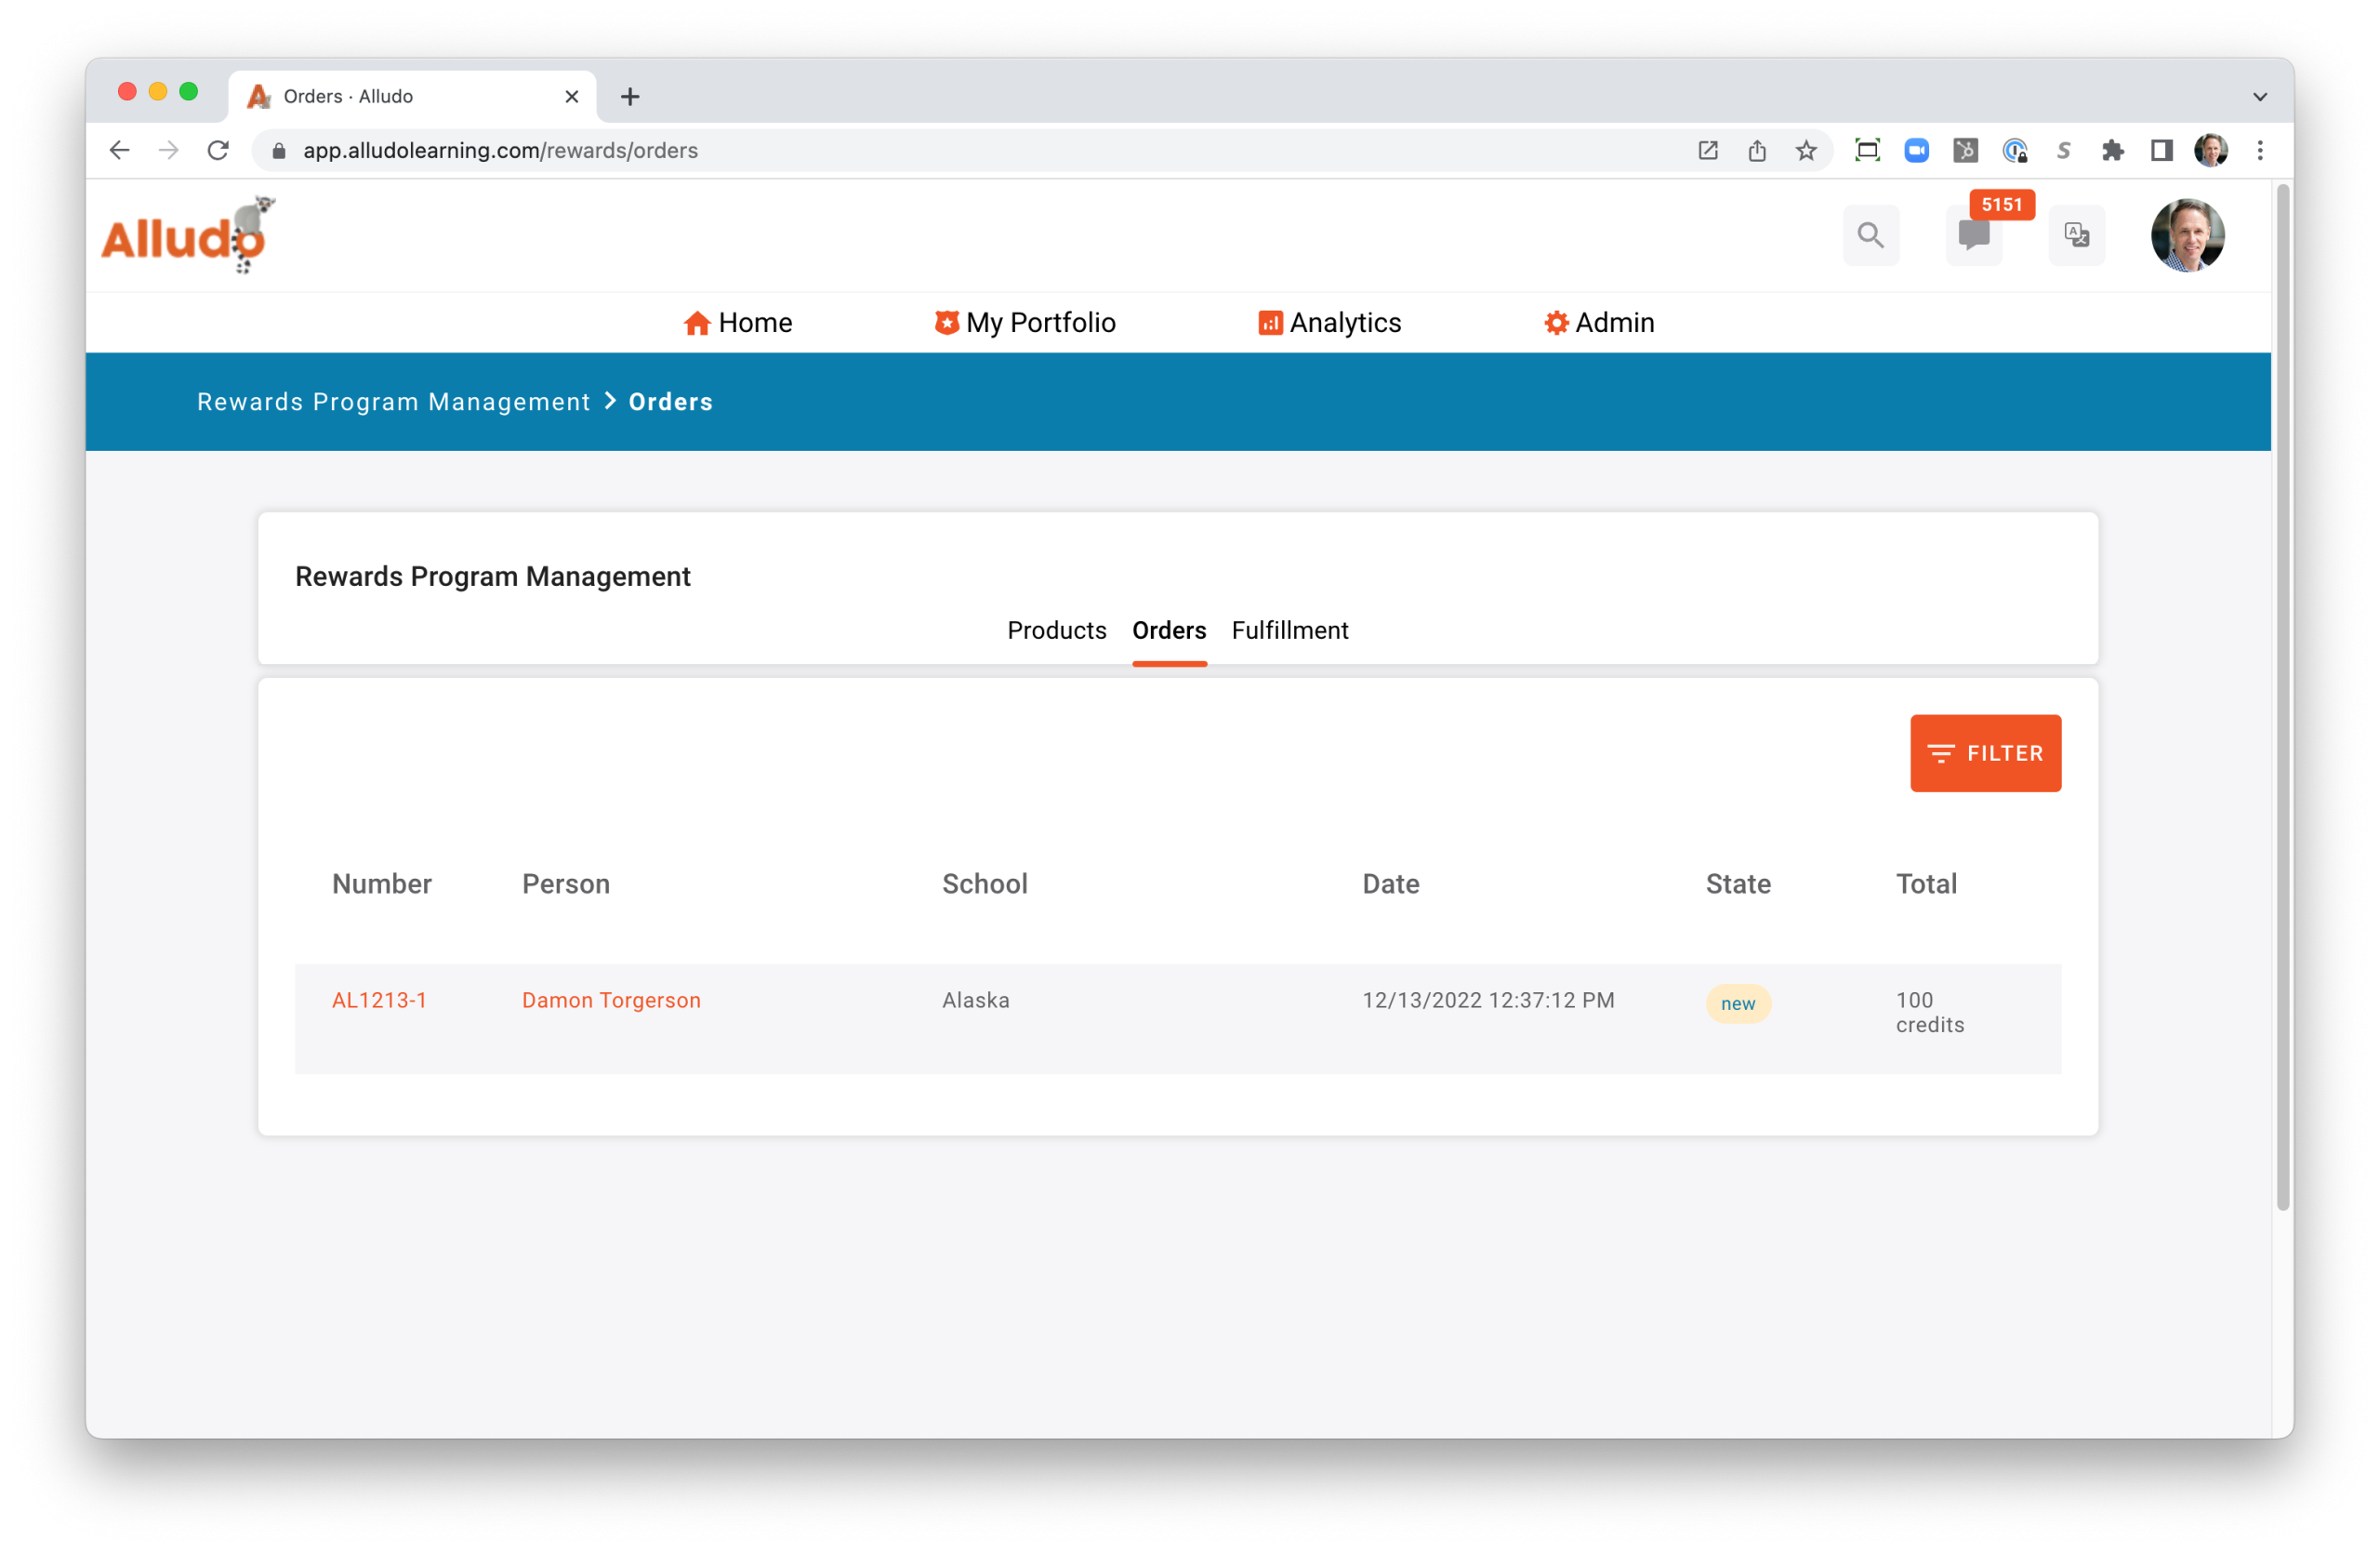The width and height of the screenshot is (2380, 1552).
Task: Click the Alaska school cell
Action: click(976, 1000)
